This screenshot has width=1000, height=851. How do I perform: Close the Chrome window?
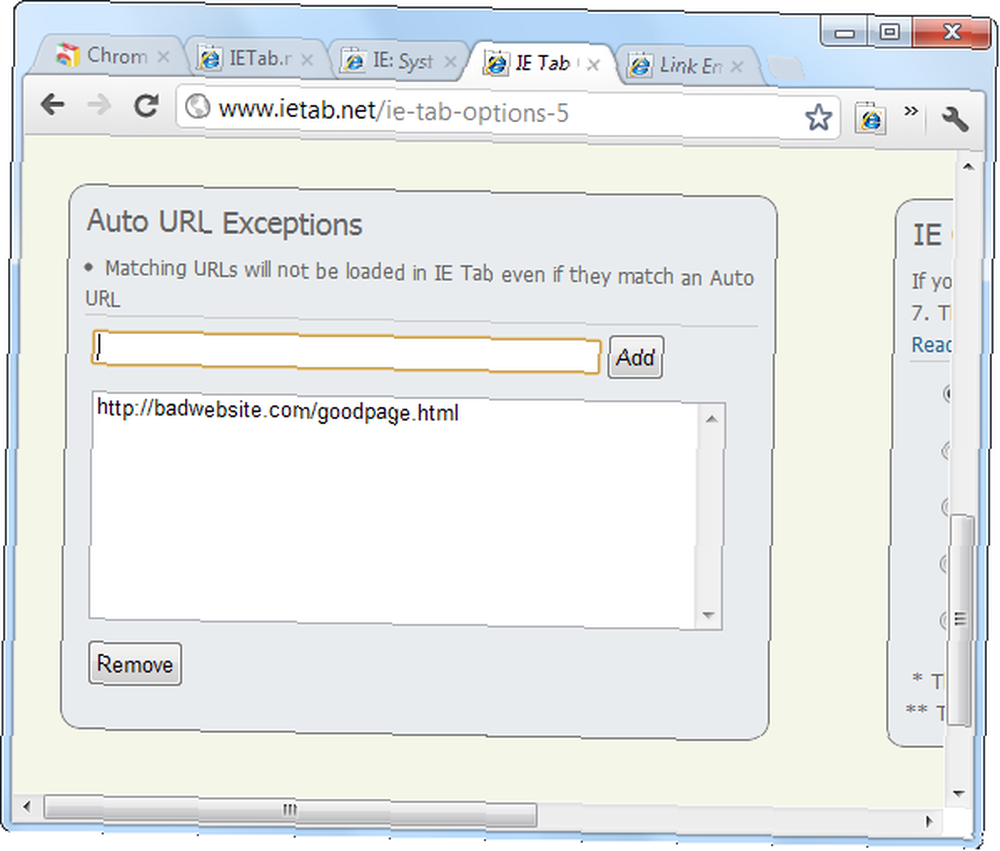pos(951,31)
